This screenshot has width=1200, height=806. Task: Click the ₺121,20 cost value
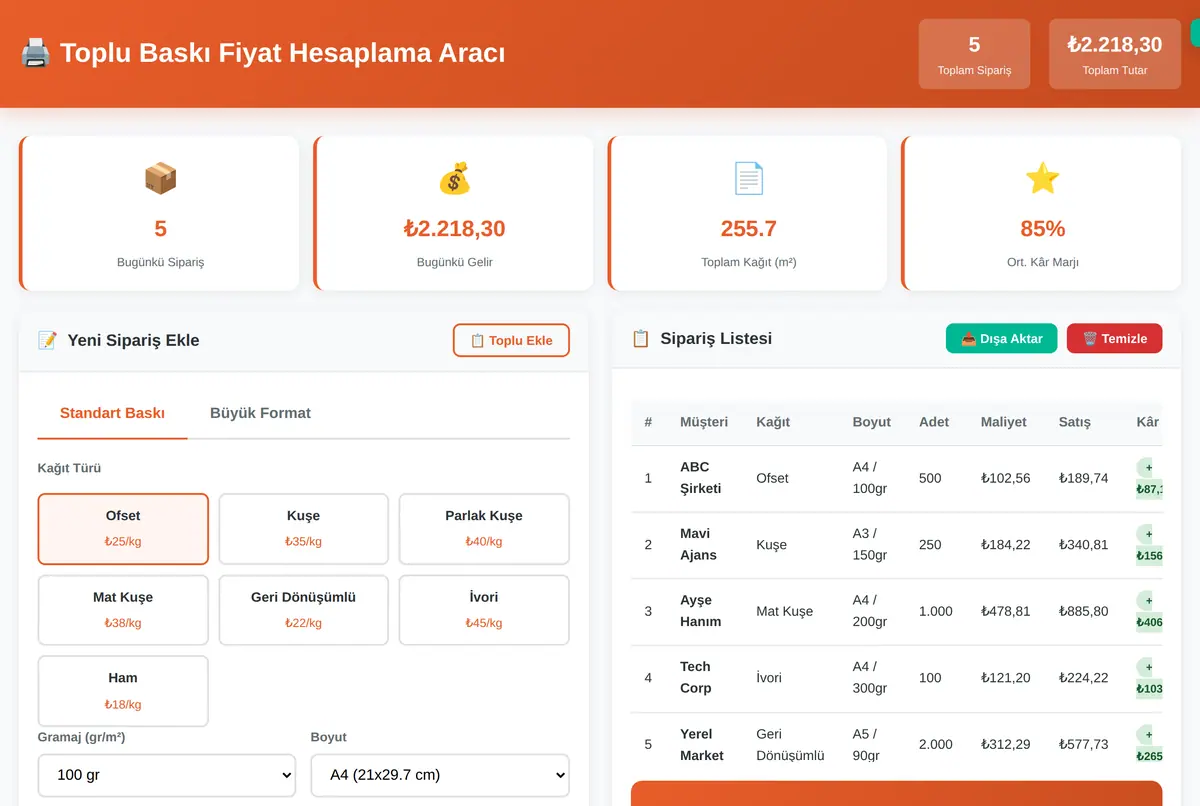(1006, 678)
